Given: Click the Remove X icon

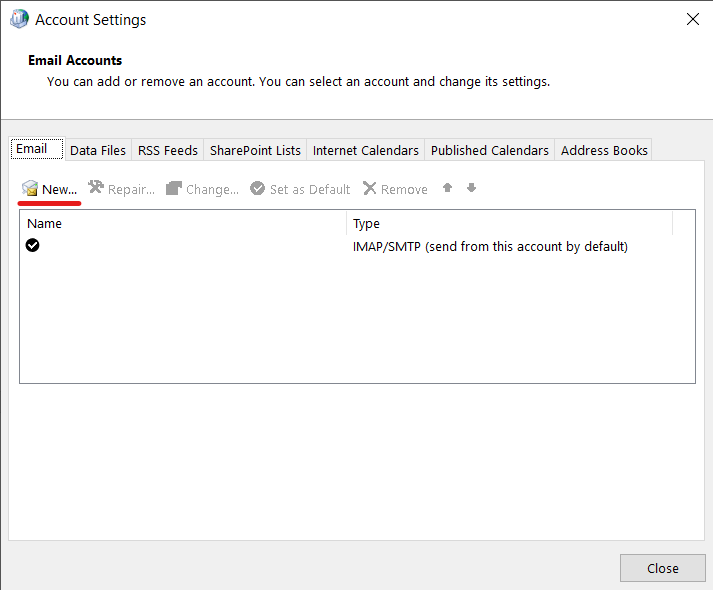Looking at the screenshot, I should pos(370,189).
